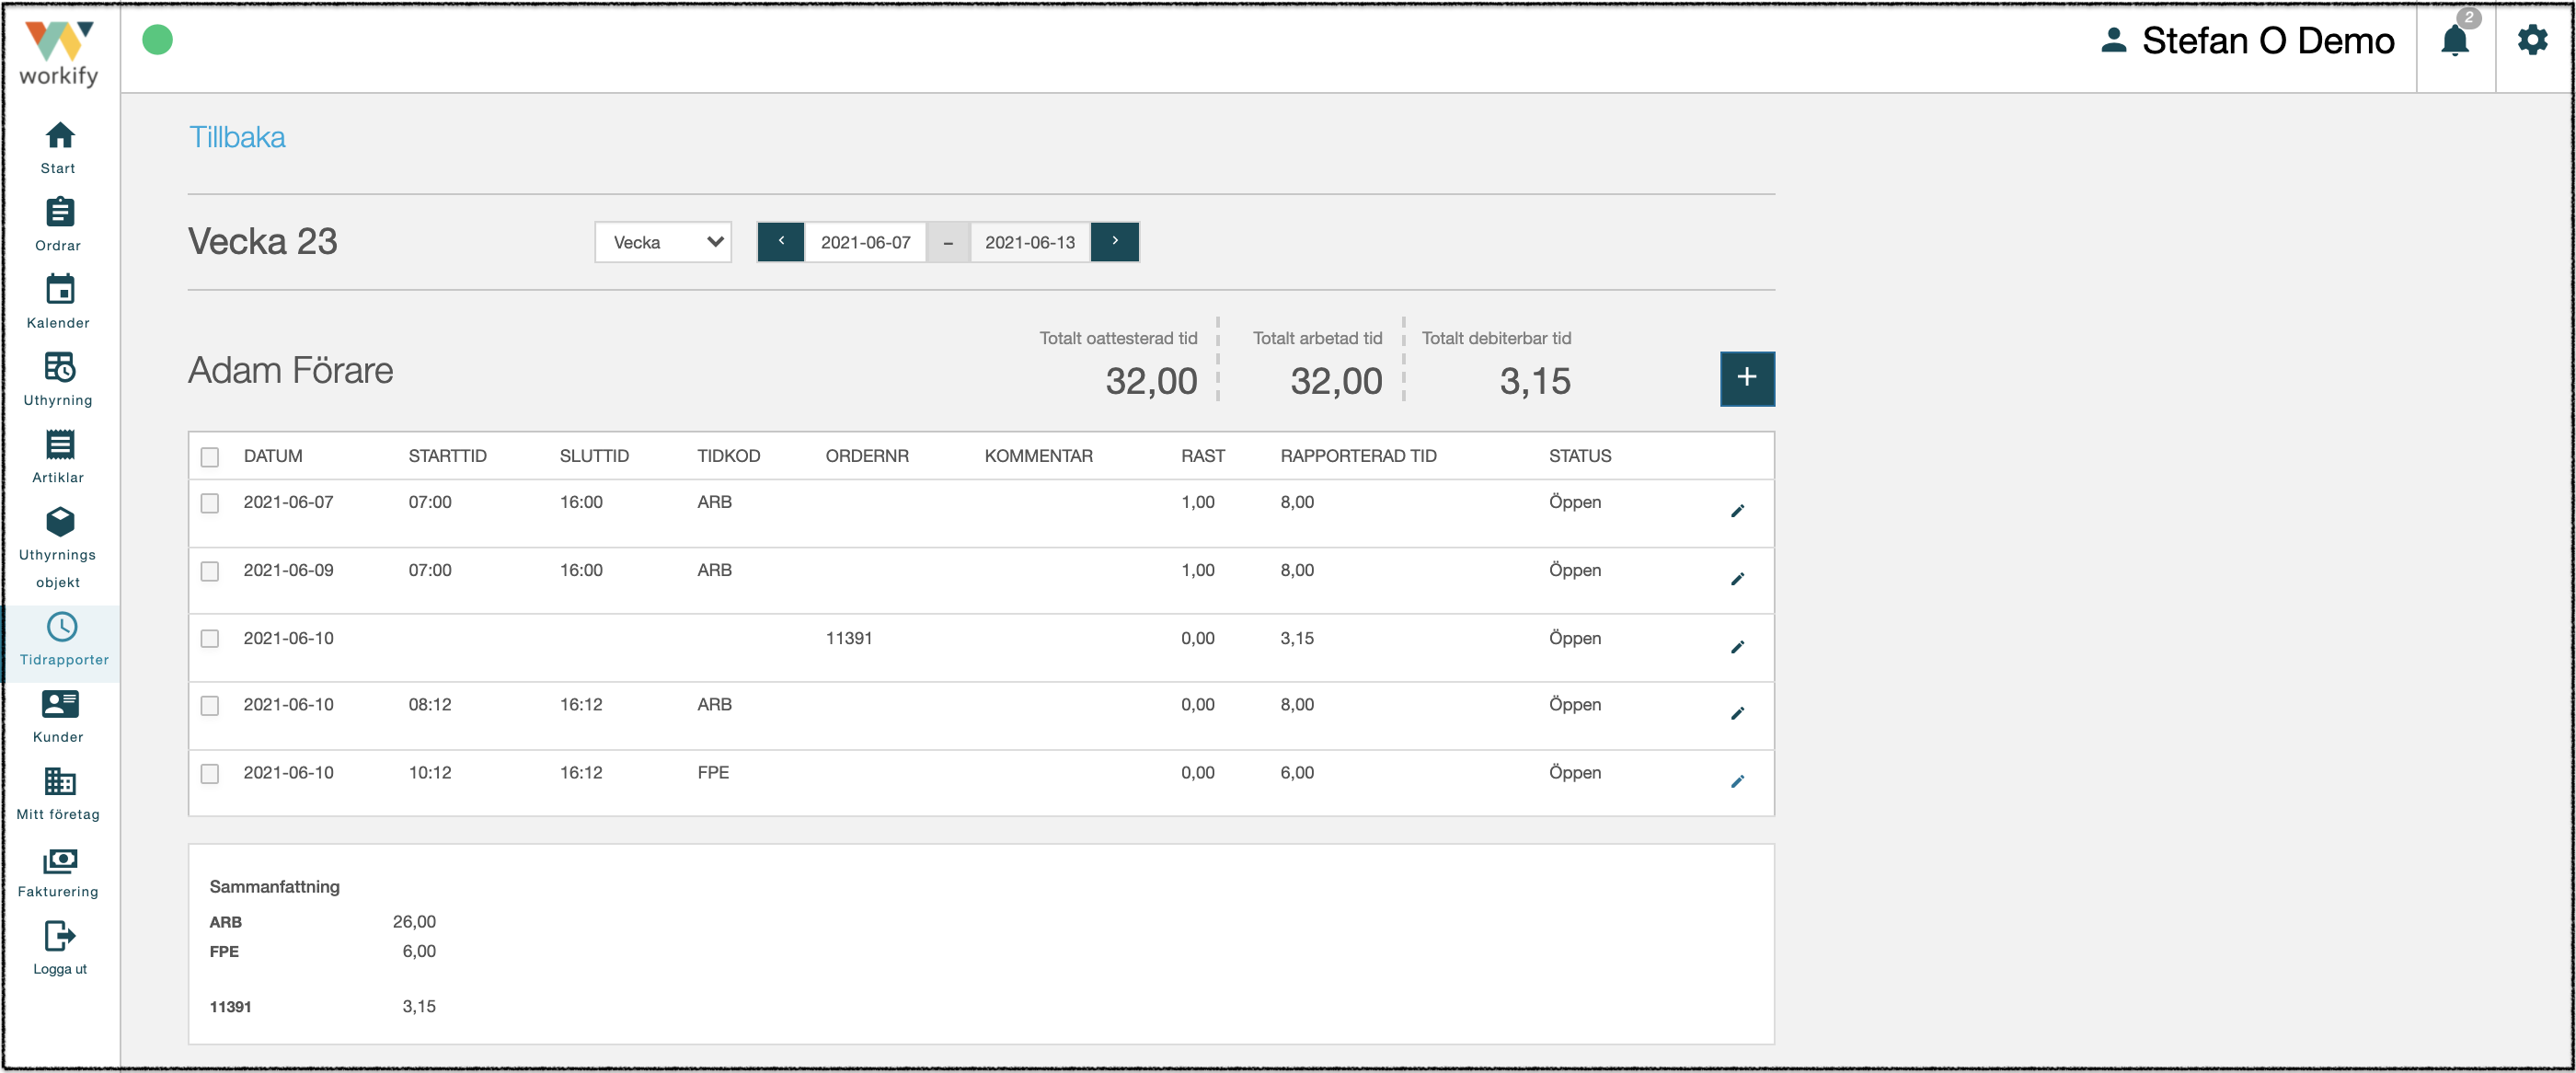
Task: Open the Mitt företag building icon
Action: click(60, 781)
